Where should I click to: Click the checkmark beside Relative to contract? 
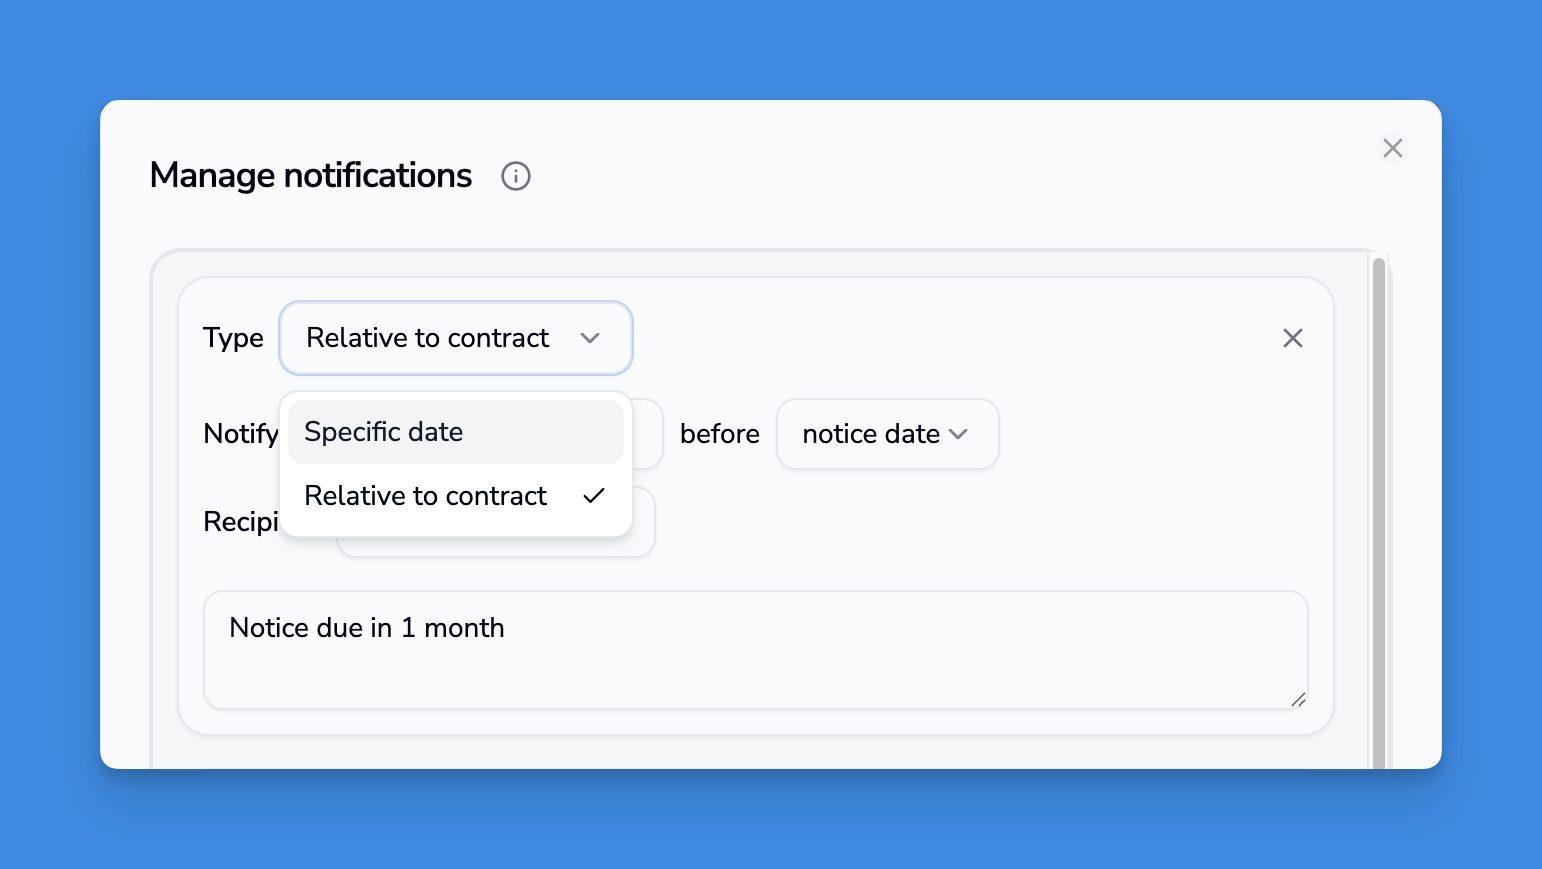[x=594, y=495]
